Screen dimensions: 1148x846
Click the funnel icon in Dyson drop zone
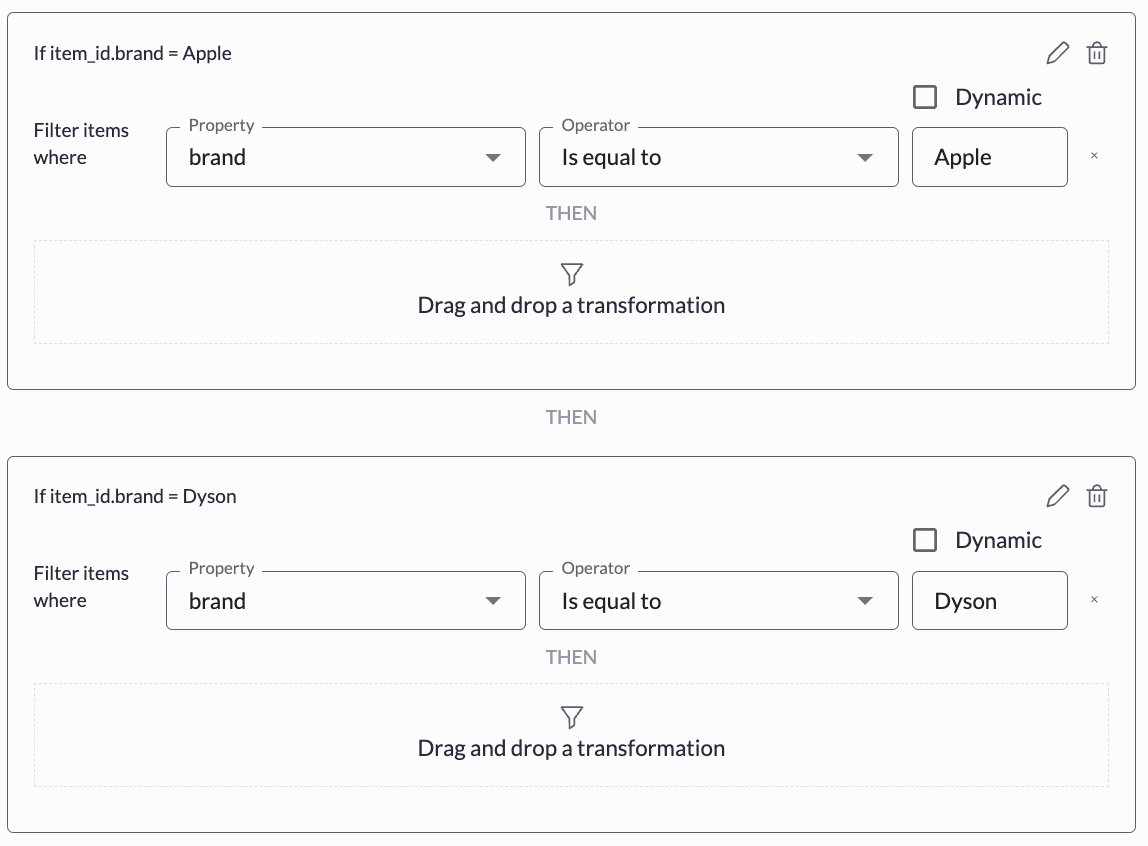571,717
